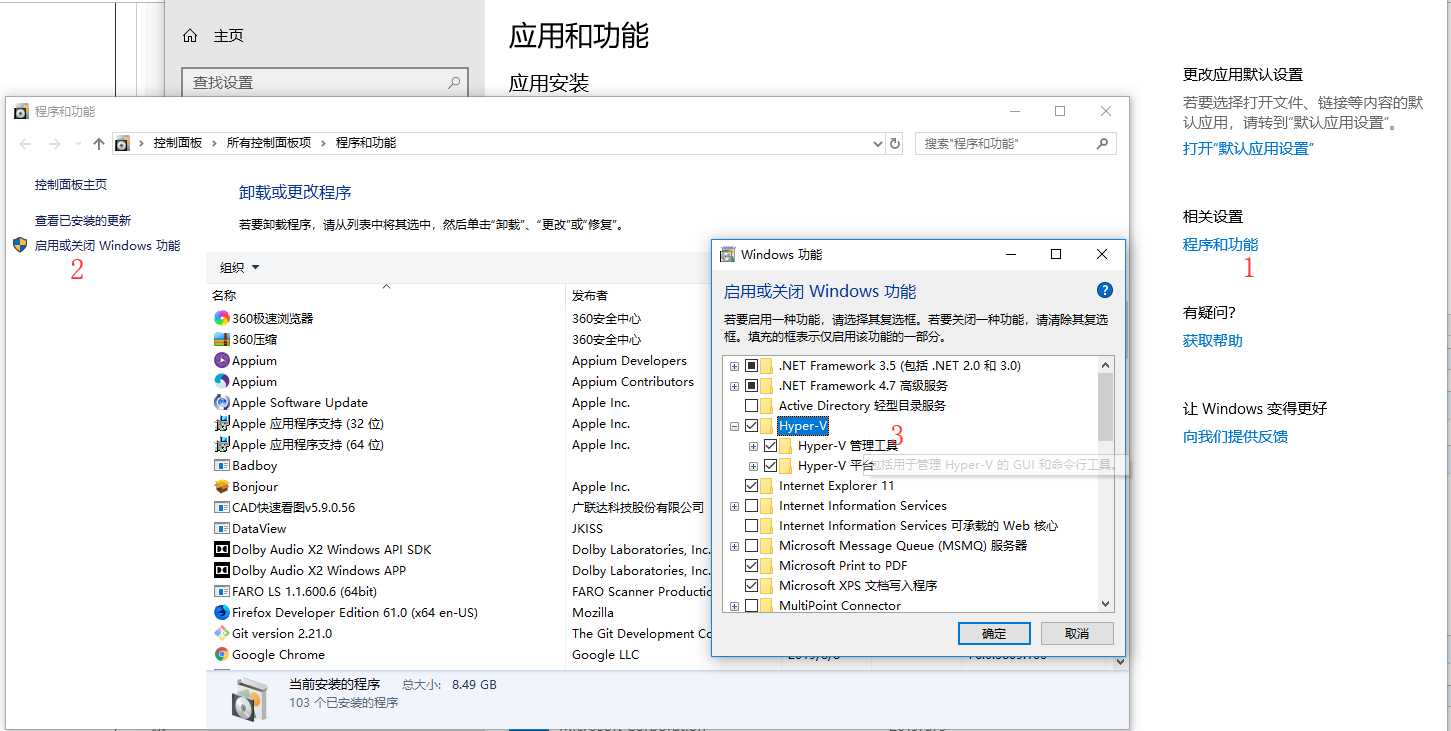This screenshot has height=731, width=1451.
Task: Enable Internet Information Services checkbox
Action: pyautogui.click(x=751, y=505)
